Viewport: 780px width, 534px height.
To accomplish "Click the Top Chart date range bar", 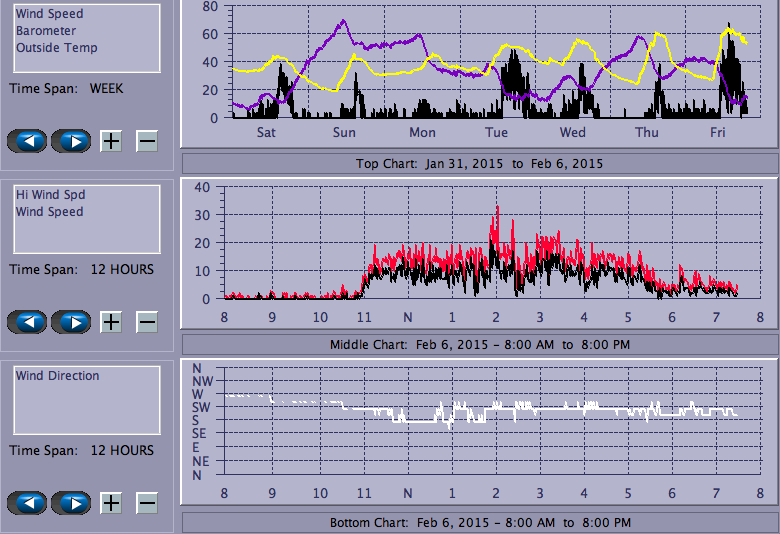I will 479,163.
